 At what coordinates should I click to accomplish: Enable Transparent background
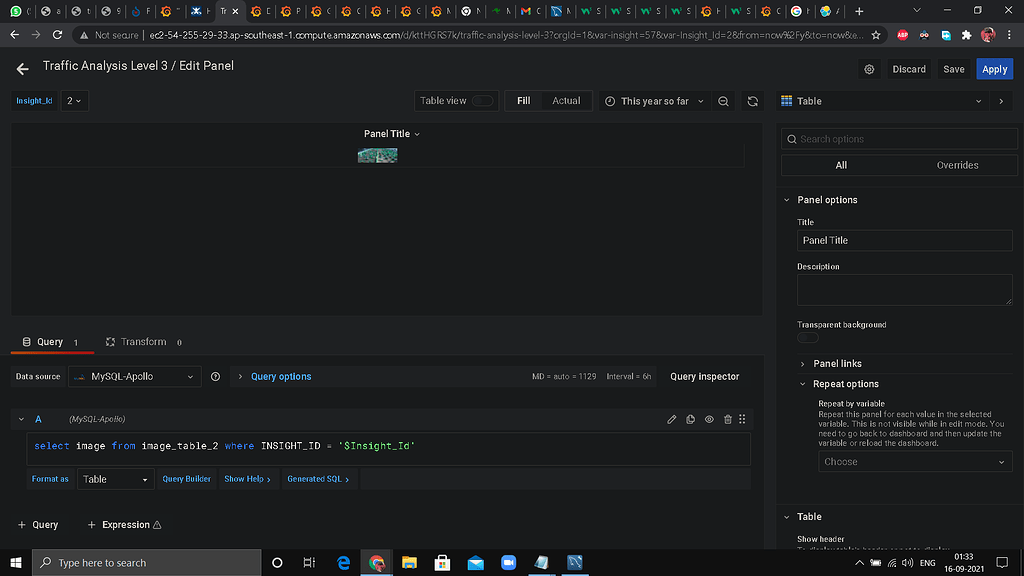tap(806, 339)
